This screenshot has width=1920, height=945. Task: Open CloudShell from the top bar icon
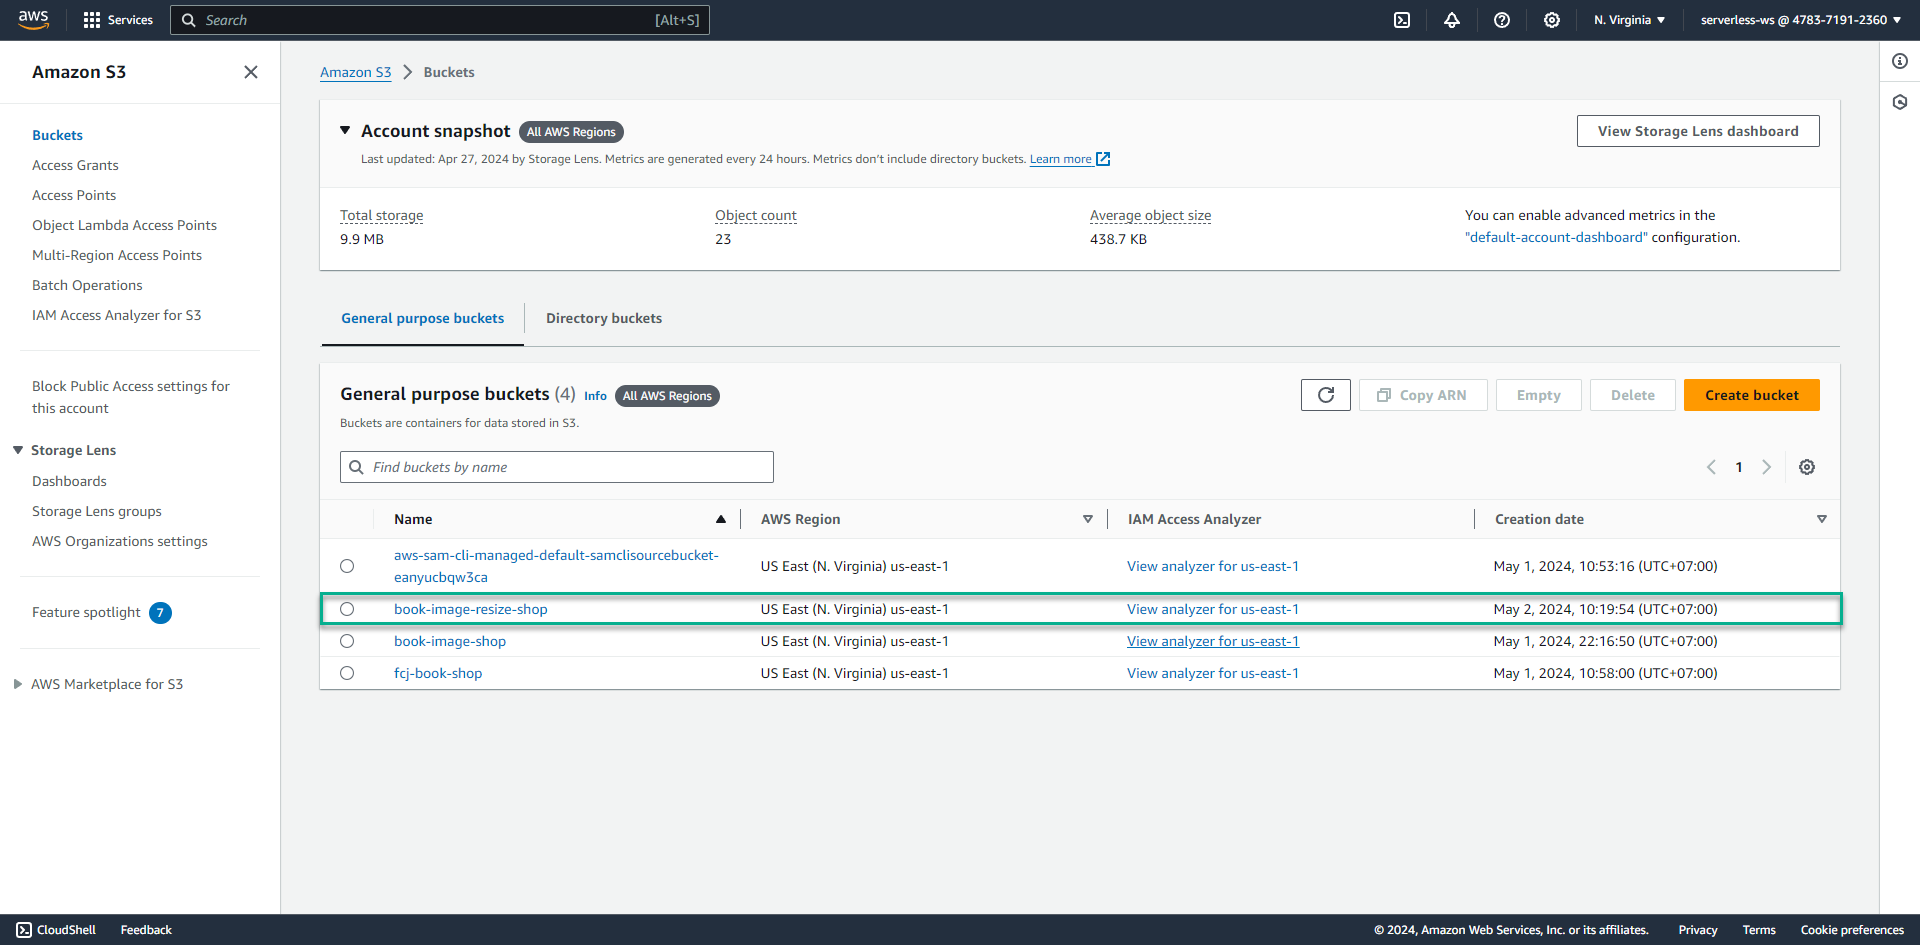[x=1402, y=20]
